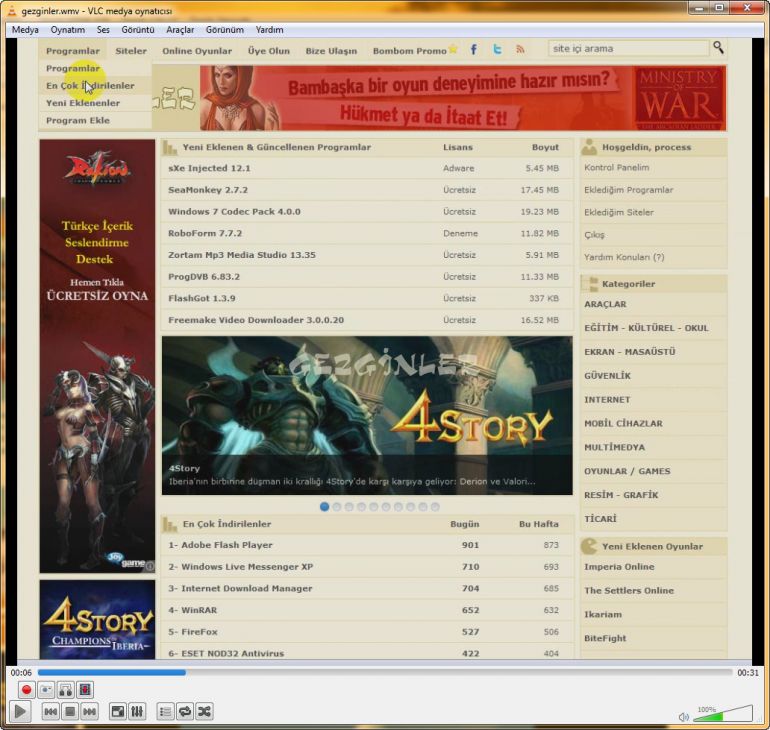Open the Üye Olun link
770x730 pixels.
coord(269,51)
